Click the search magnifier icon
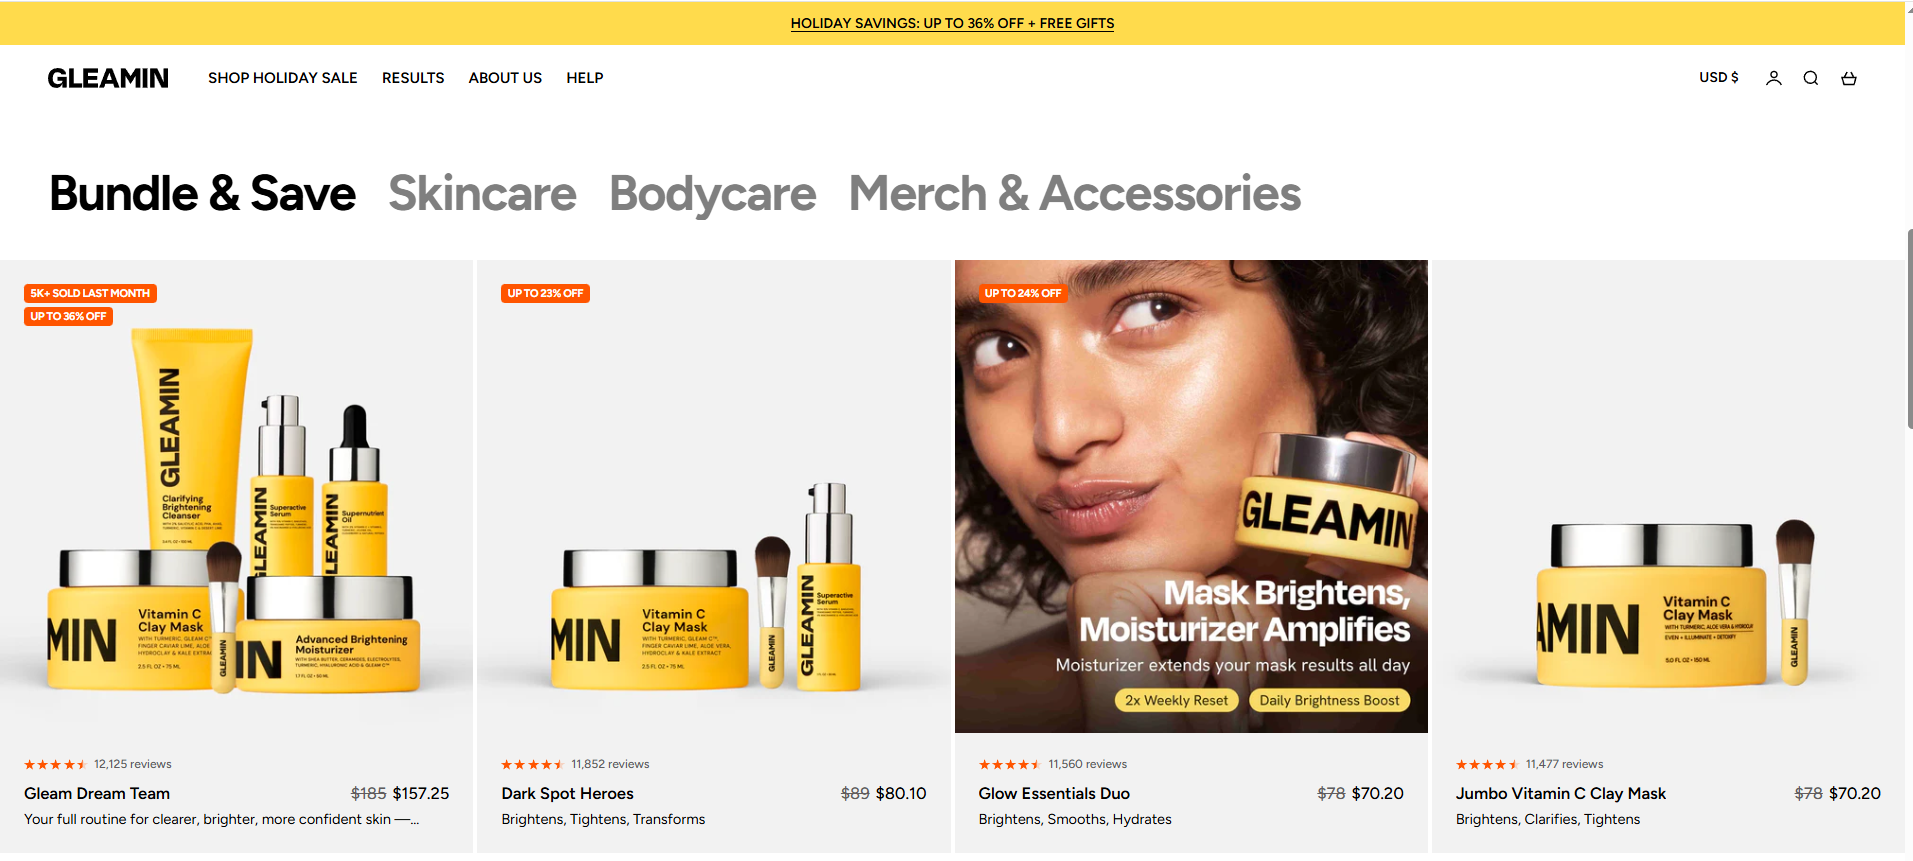Screen dimensions: 1913x861 1811,78
